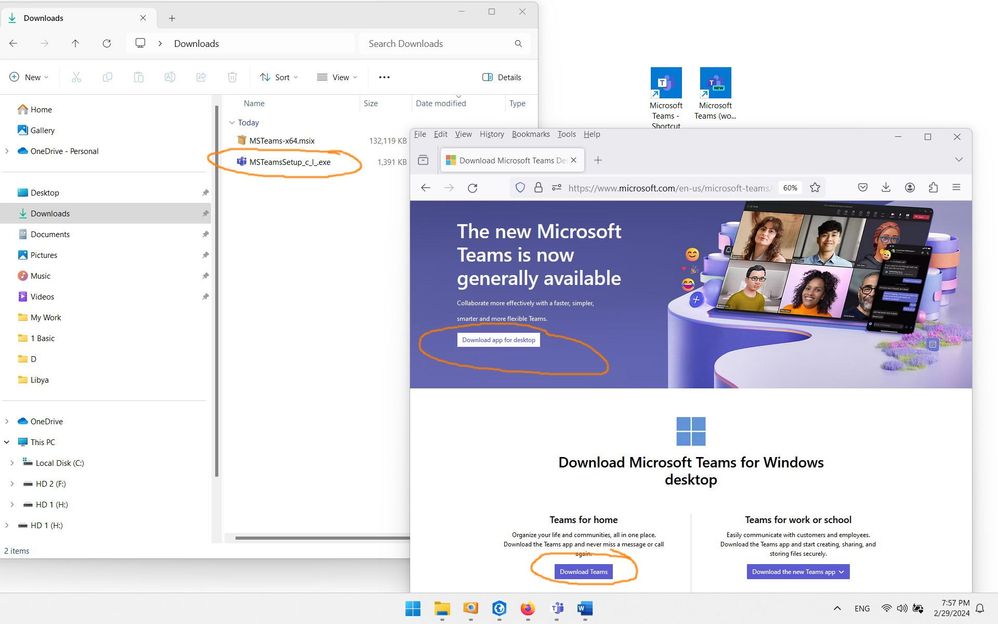The width and height of the screenshot is (998, 624).
Task: Toggle the Details pane in Explorer
Action: 502,77
